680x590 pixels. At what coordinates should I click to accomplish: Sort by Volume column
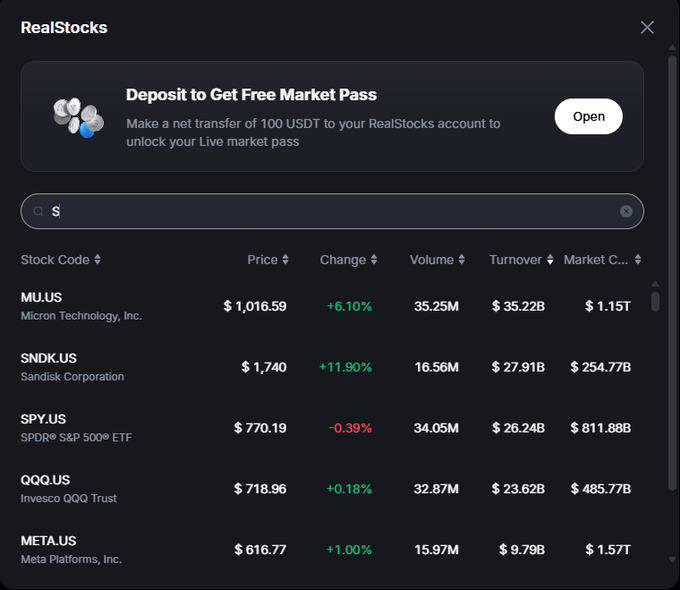click(437, 259)
